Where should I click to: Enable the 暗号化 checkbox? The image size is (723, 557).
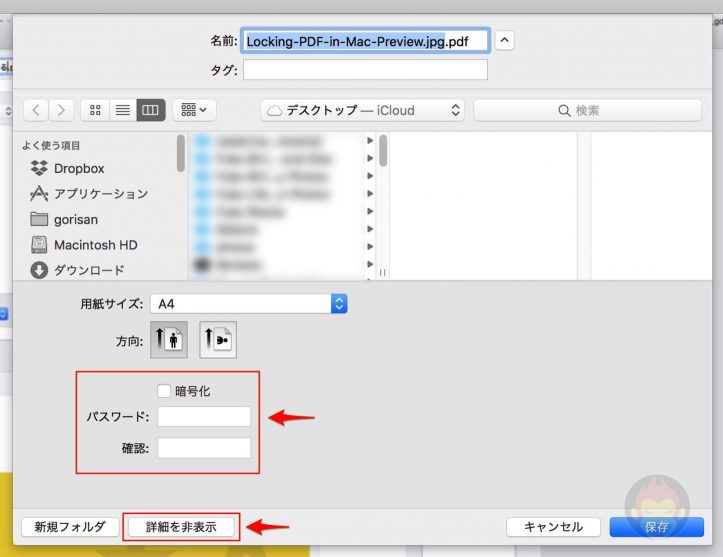coord(164,391)
